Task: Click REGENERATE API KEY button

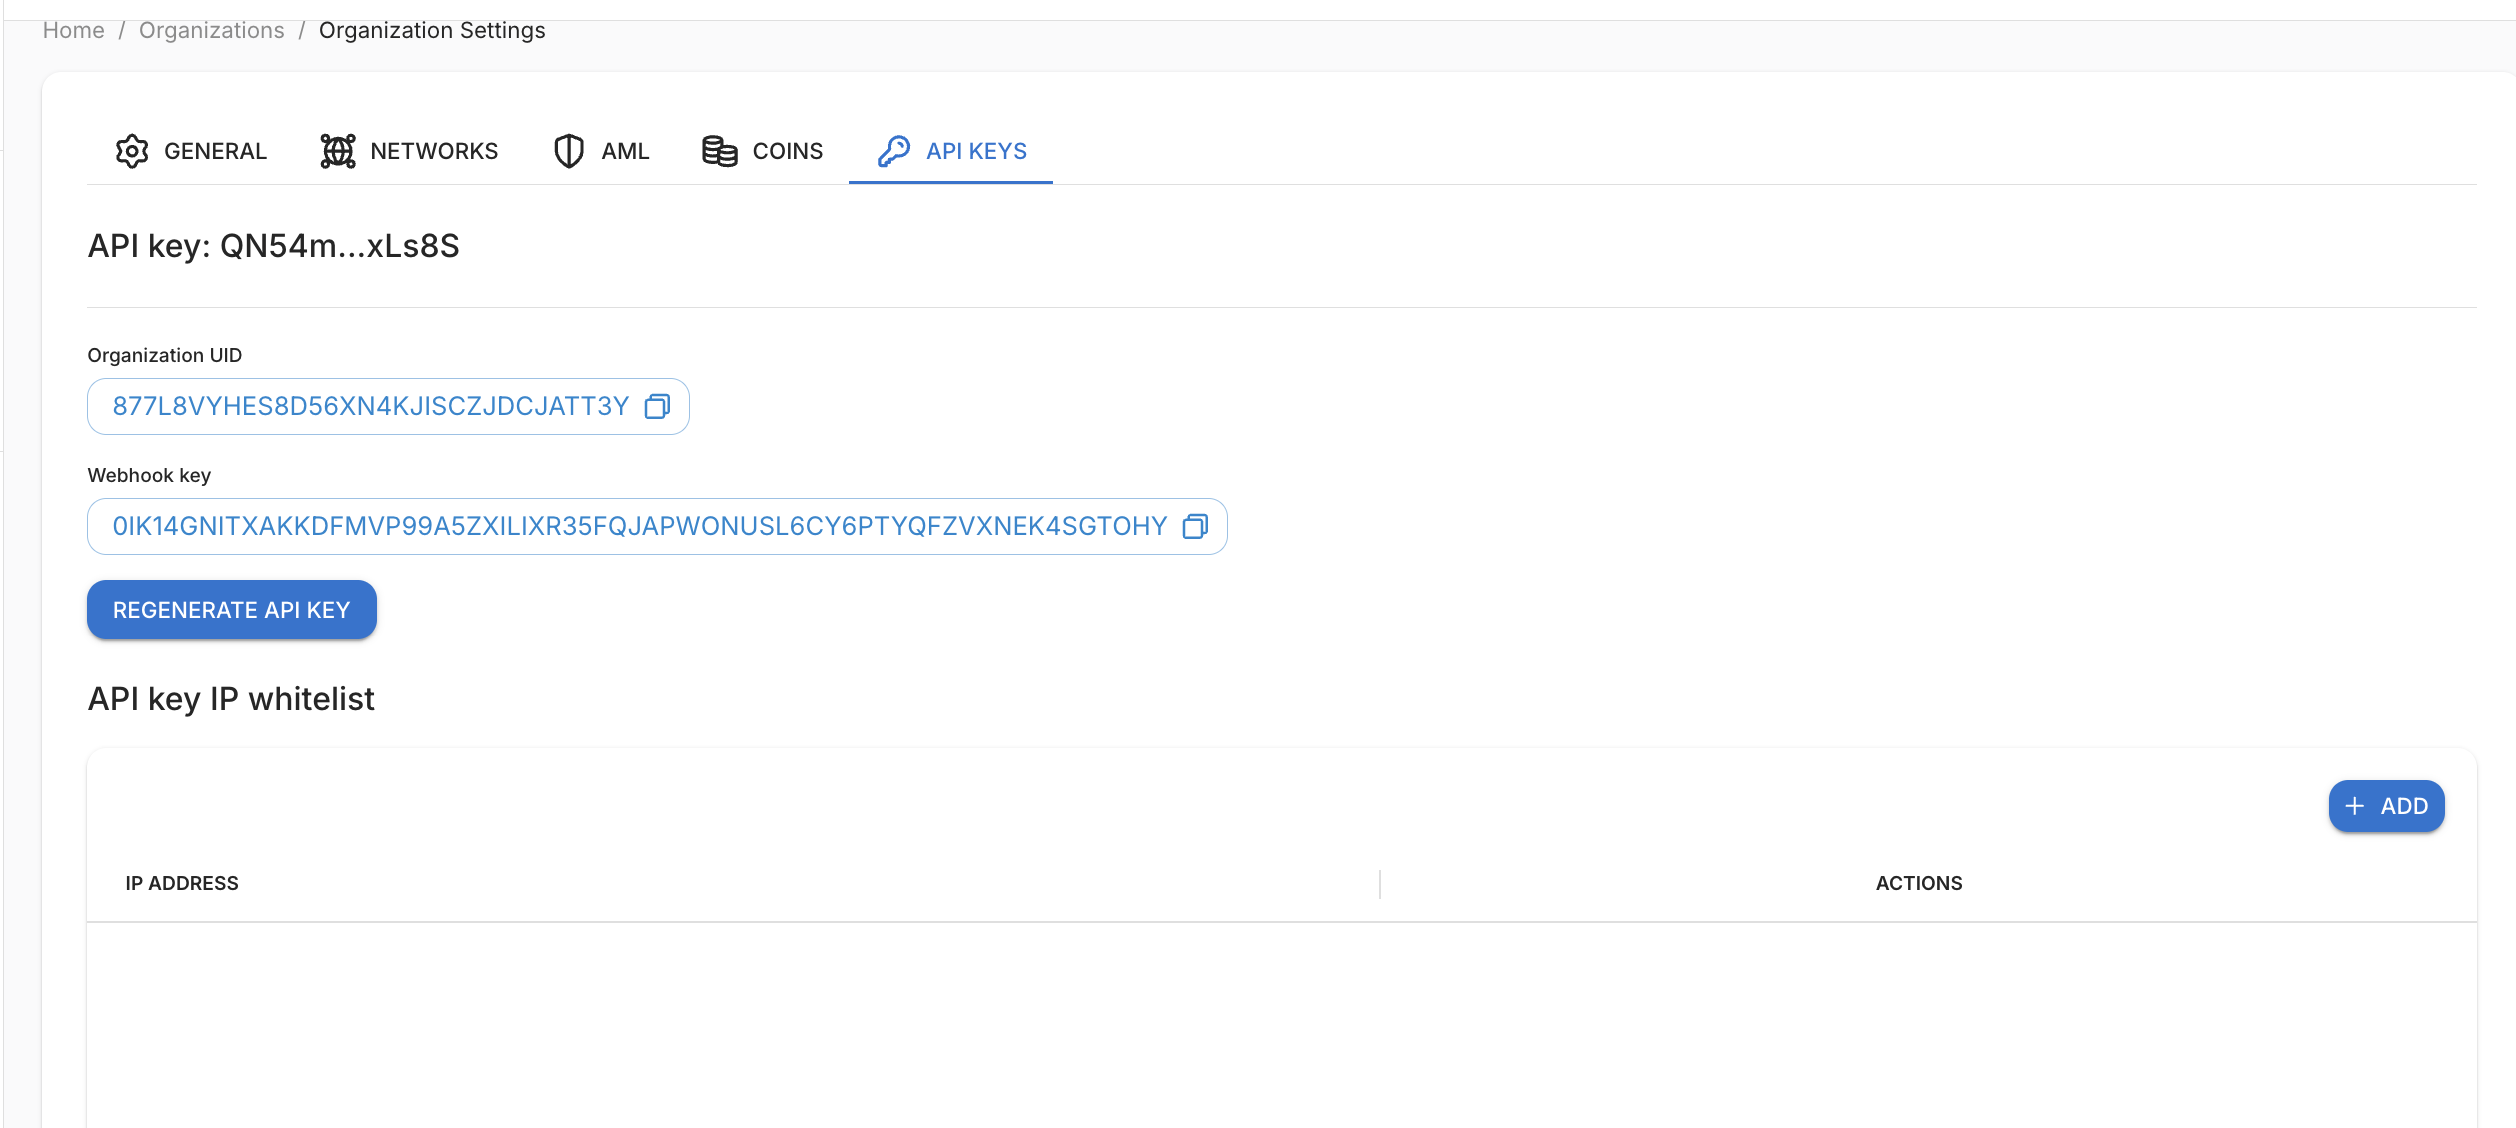Action: (x=232, y=610)
